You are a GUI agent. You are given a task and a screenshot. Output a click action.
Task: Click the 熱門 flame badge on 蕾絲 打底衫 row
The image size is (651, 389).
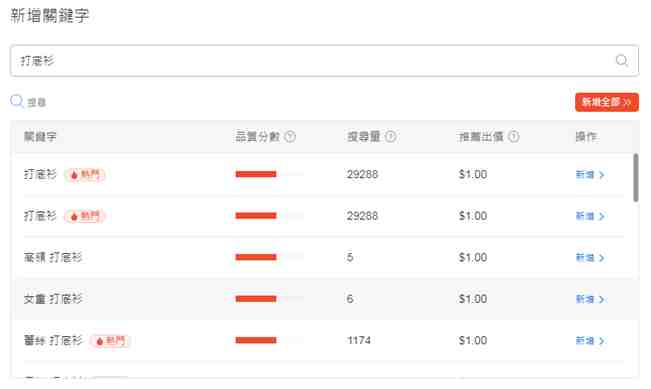point(110,341)
